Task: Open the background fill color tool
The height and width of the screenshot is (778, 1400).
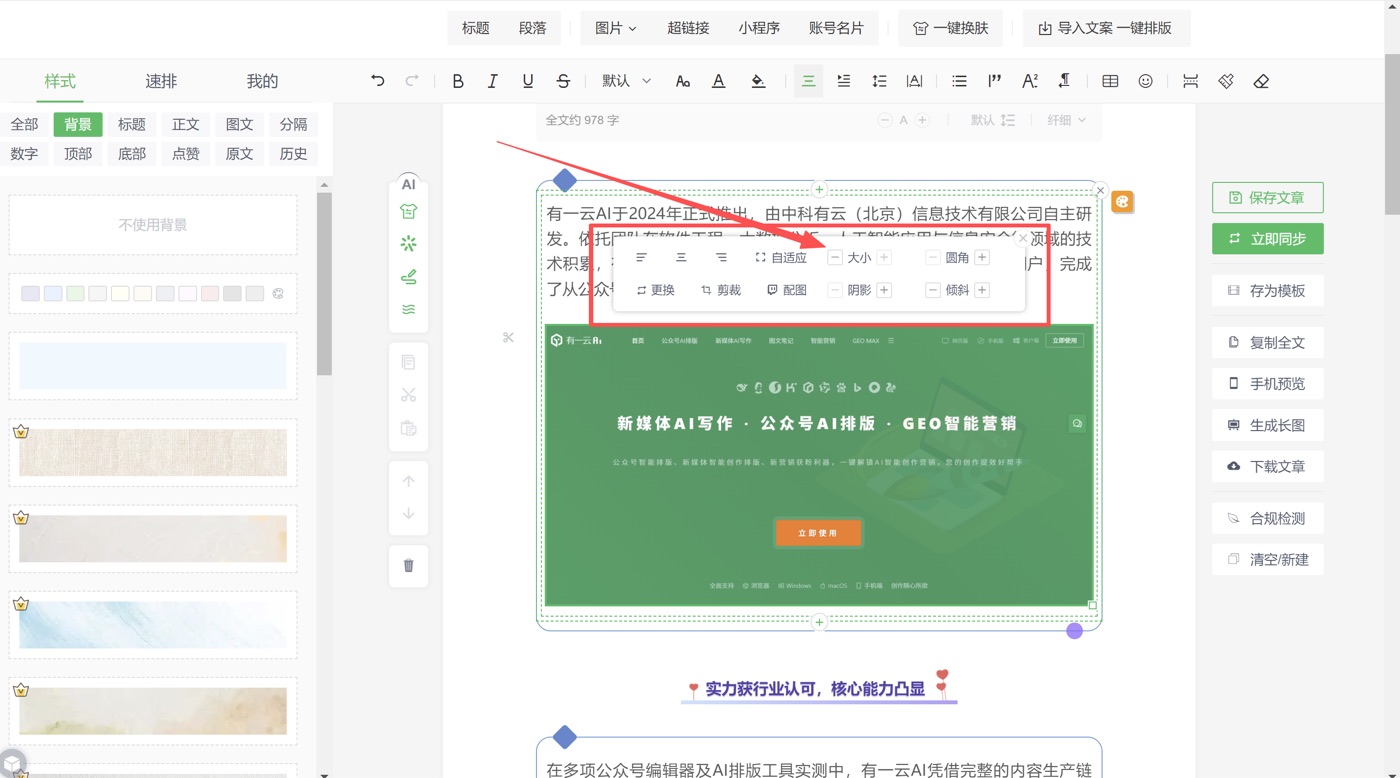Action: [758, 81]
